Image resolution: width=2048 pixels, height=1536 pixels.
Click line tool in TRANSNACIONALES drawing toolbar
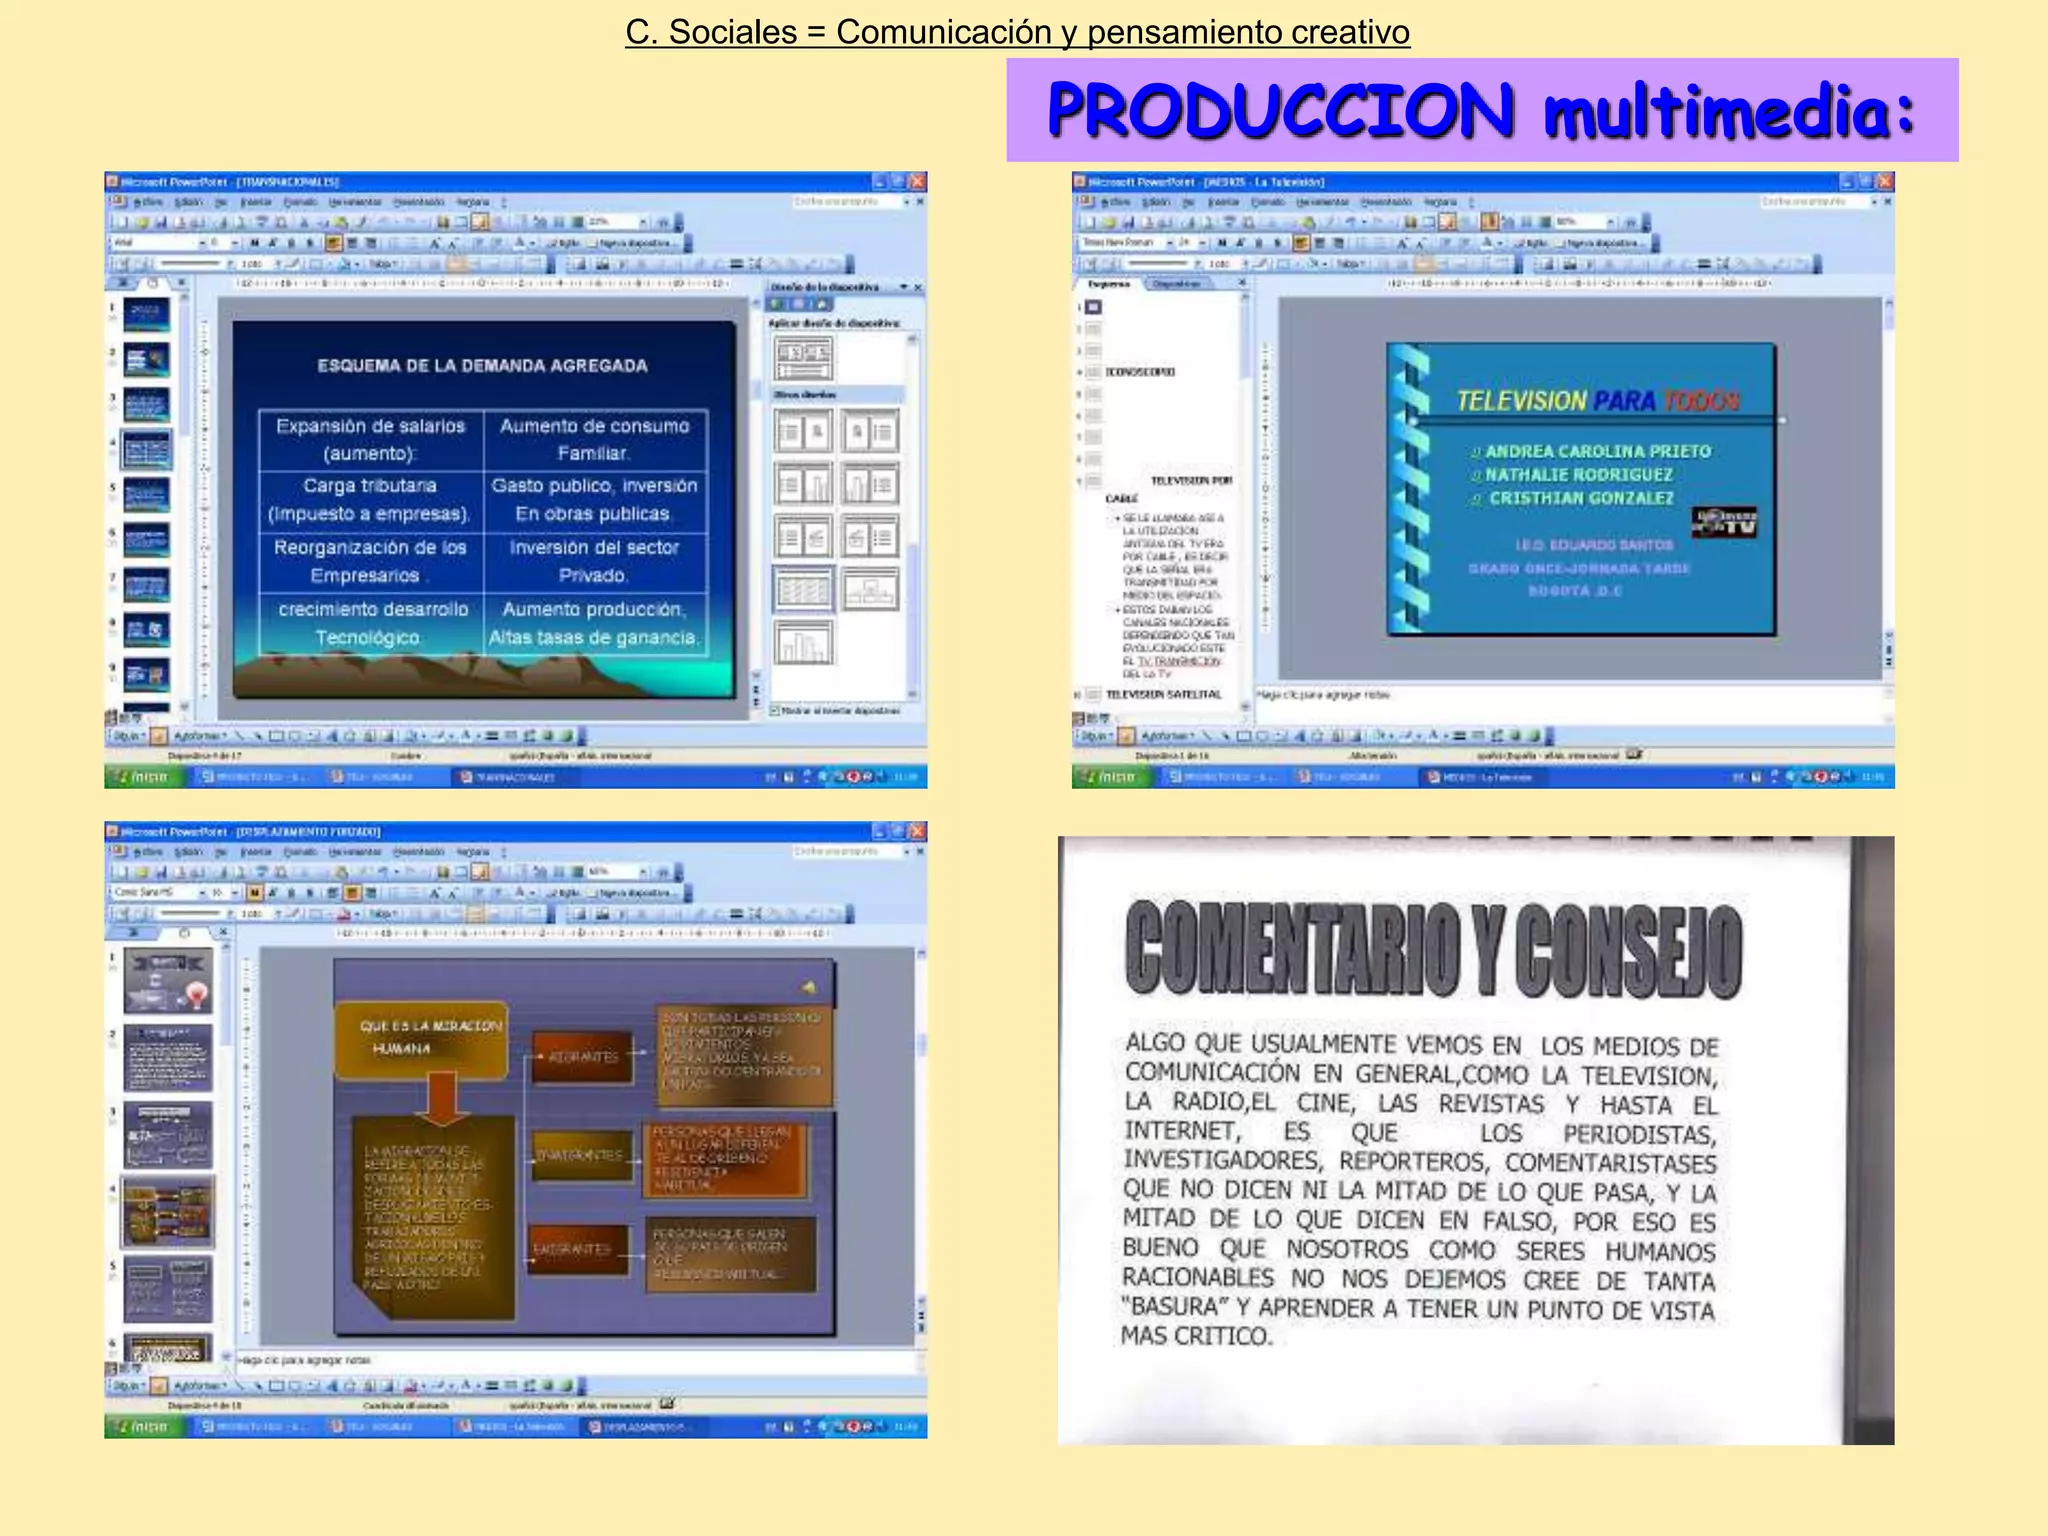pos(240,736)
